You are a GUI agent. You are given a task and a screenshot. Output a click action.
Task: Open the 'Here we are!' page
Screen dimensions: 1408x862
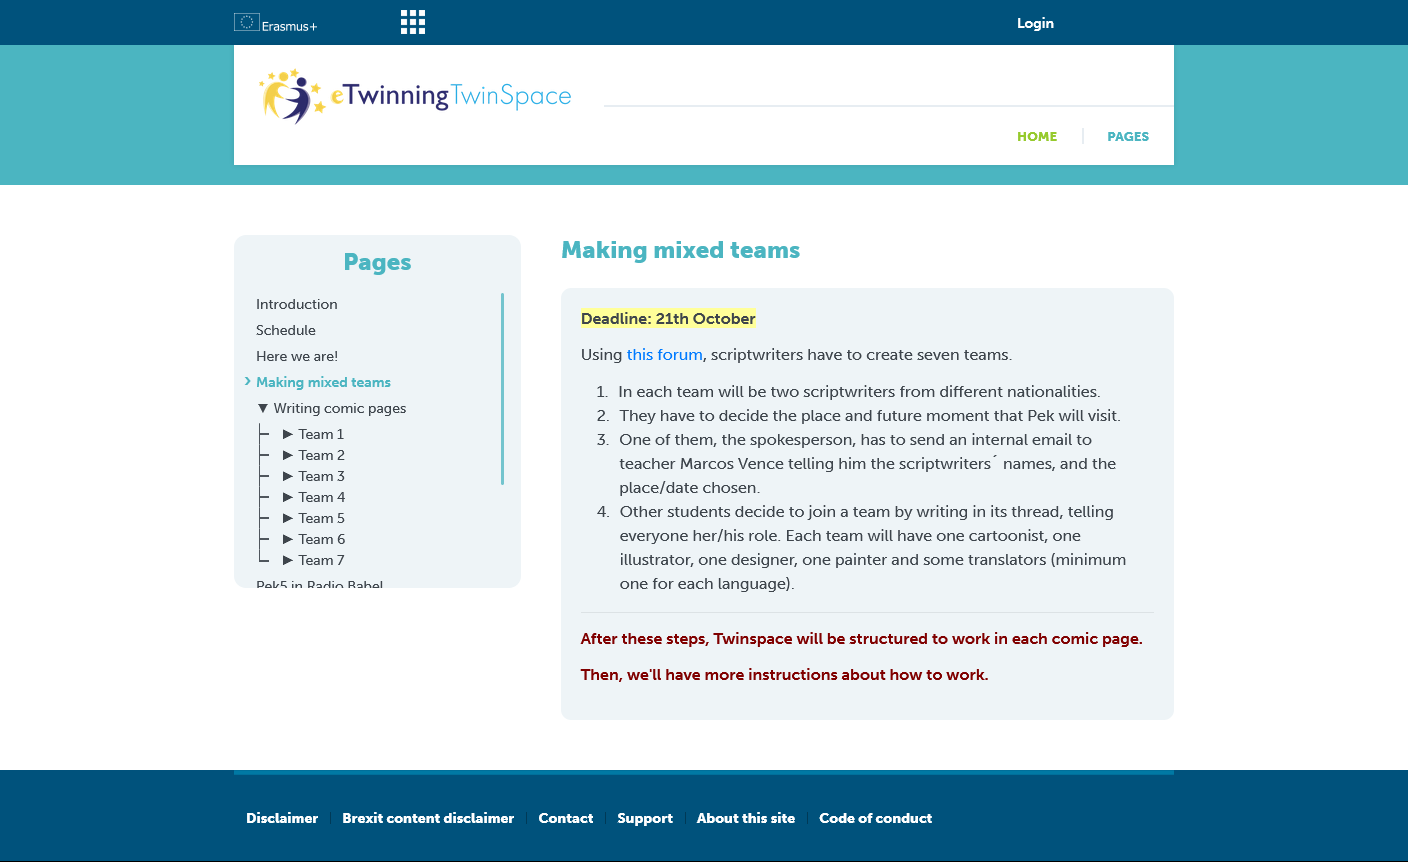pyautogui.click(x=297, y=356)
